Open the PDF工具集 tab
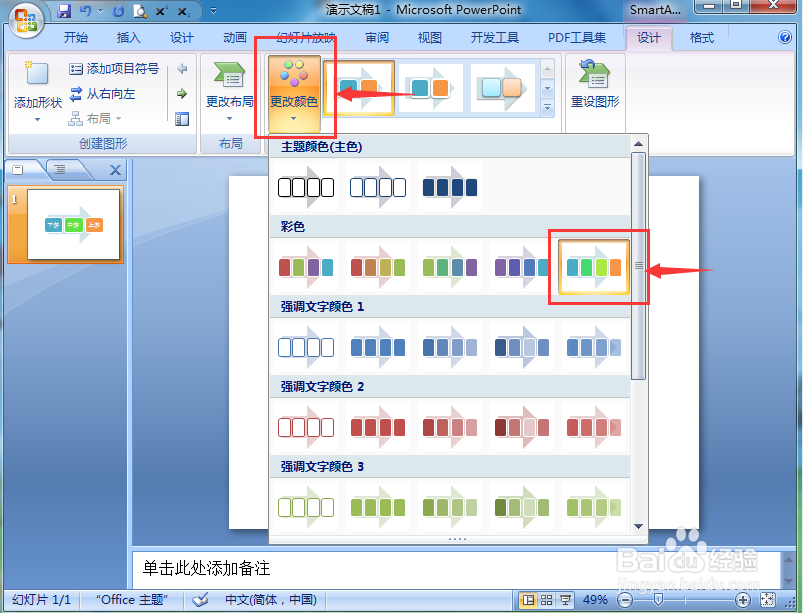The width and height of the screenshot is (803, 613). click(x=577, y=37)
